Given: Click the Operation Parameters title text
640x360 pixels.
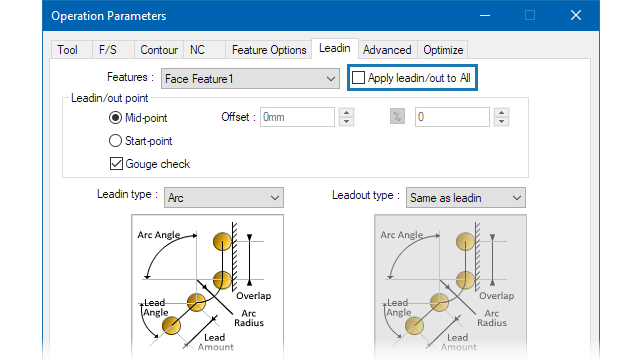Looking at the screenshot, I should coord(109,16).
